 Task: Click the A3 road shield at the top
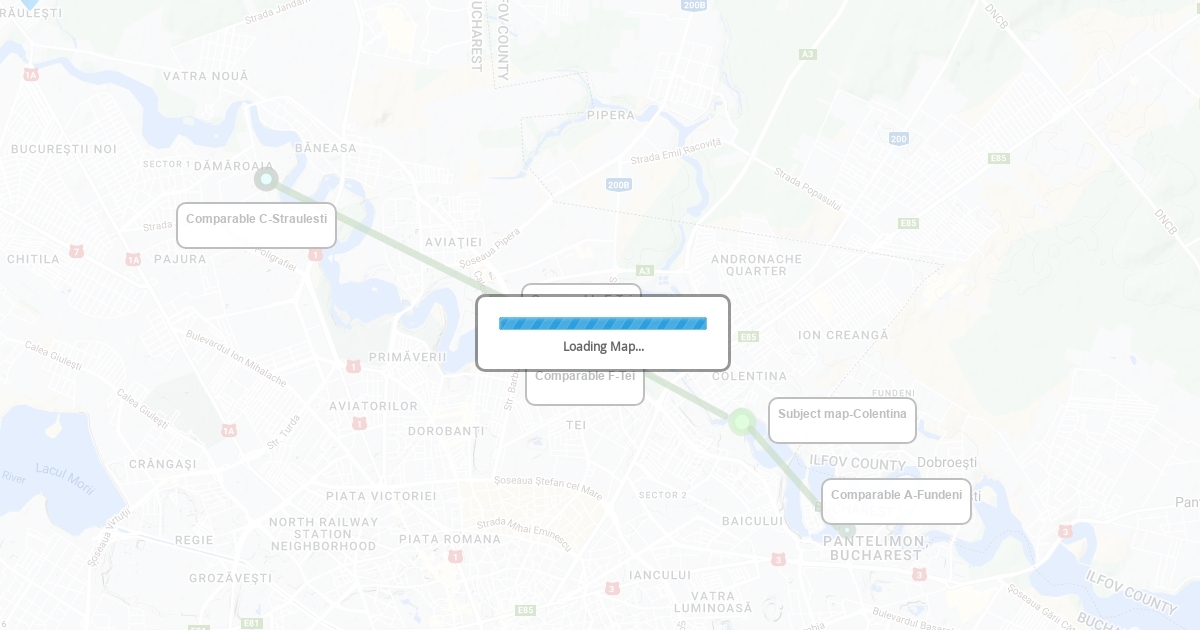click(808, 54)
